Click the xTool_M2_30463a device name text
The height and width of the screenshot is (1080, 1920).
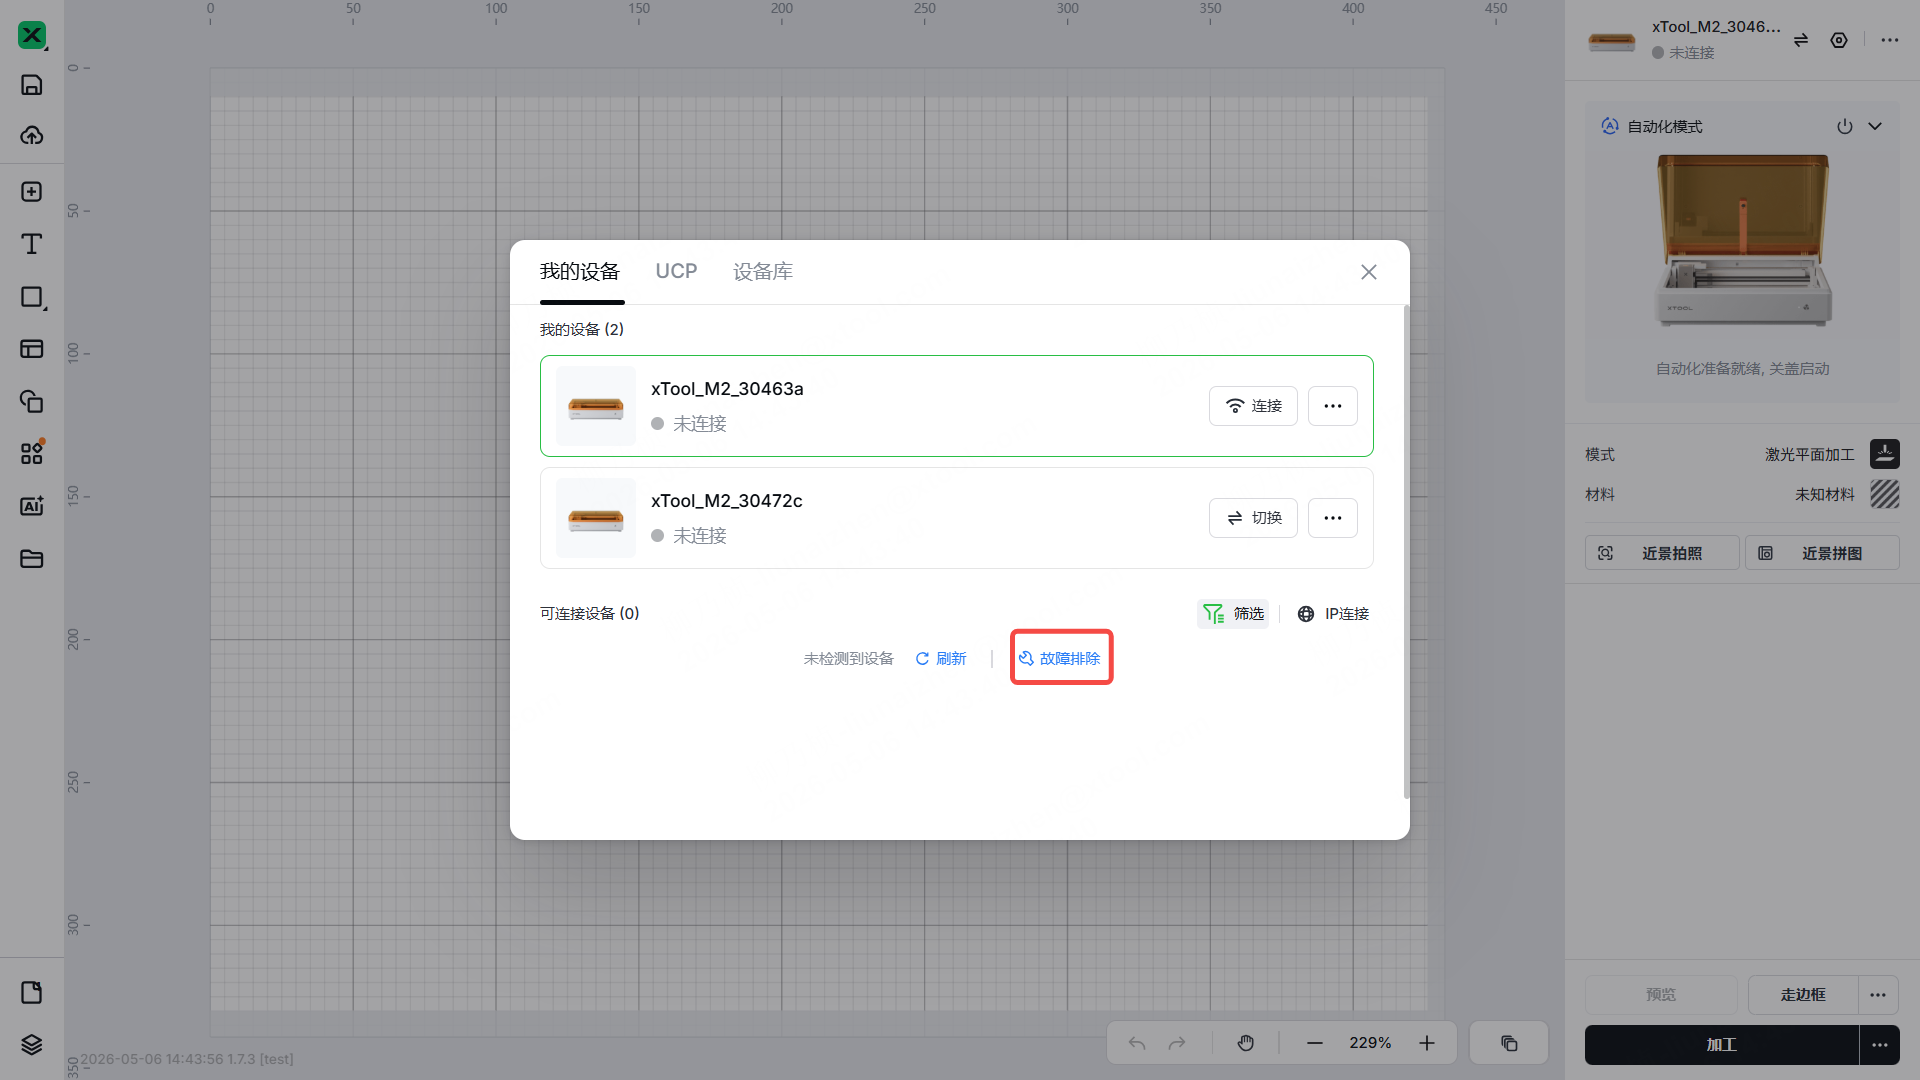pos(727,389)
